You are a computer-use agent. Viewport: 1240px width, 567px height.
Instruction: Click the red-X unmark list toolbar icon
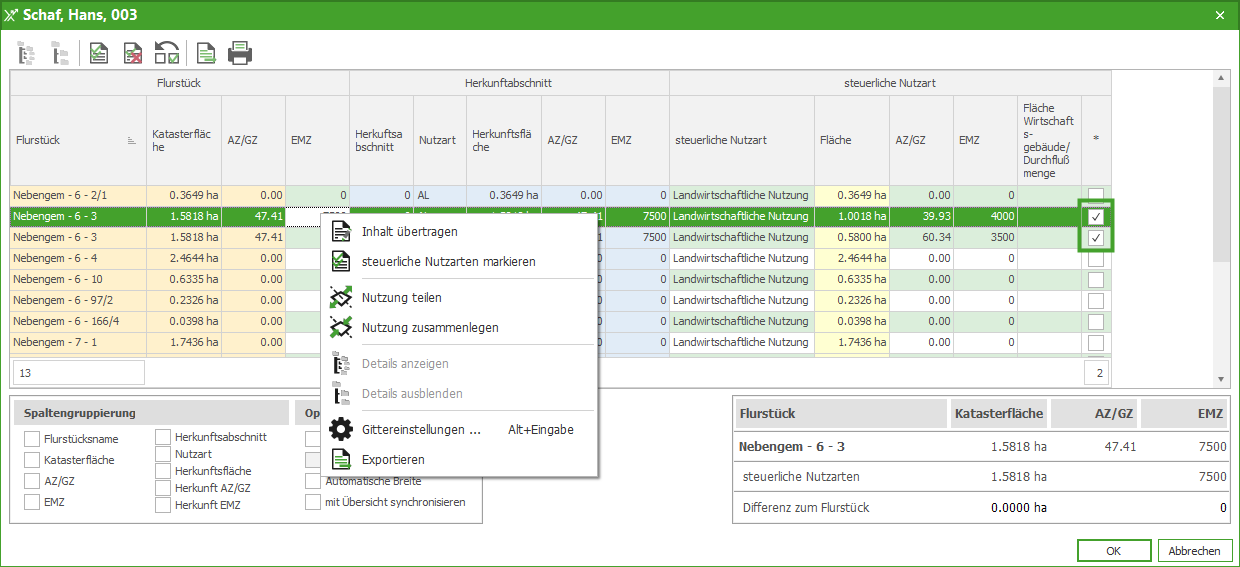tap(133, 52)
